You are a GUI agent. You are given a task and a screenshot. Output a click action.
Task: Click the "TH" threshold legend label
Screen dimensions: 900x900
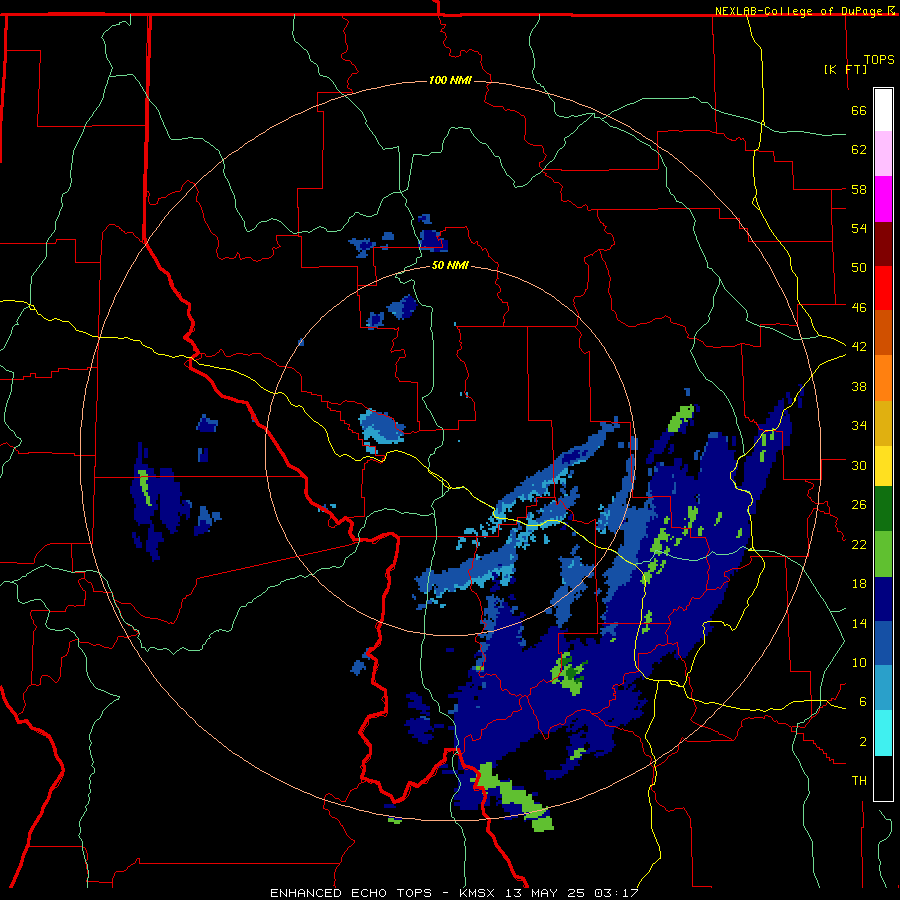click(x=859, y=781)
